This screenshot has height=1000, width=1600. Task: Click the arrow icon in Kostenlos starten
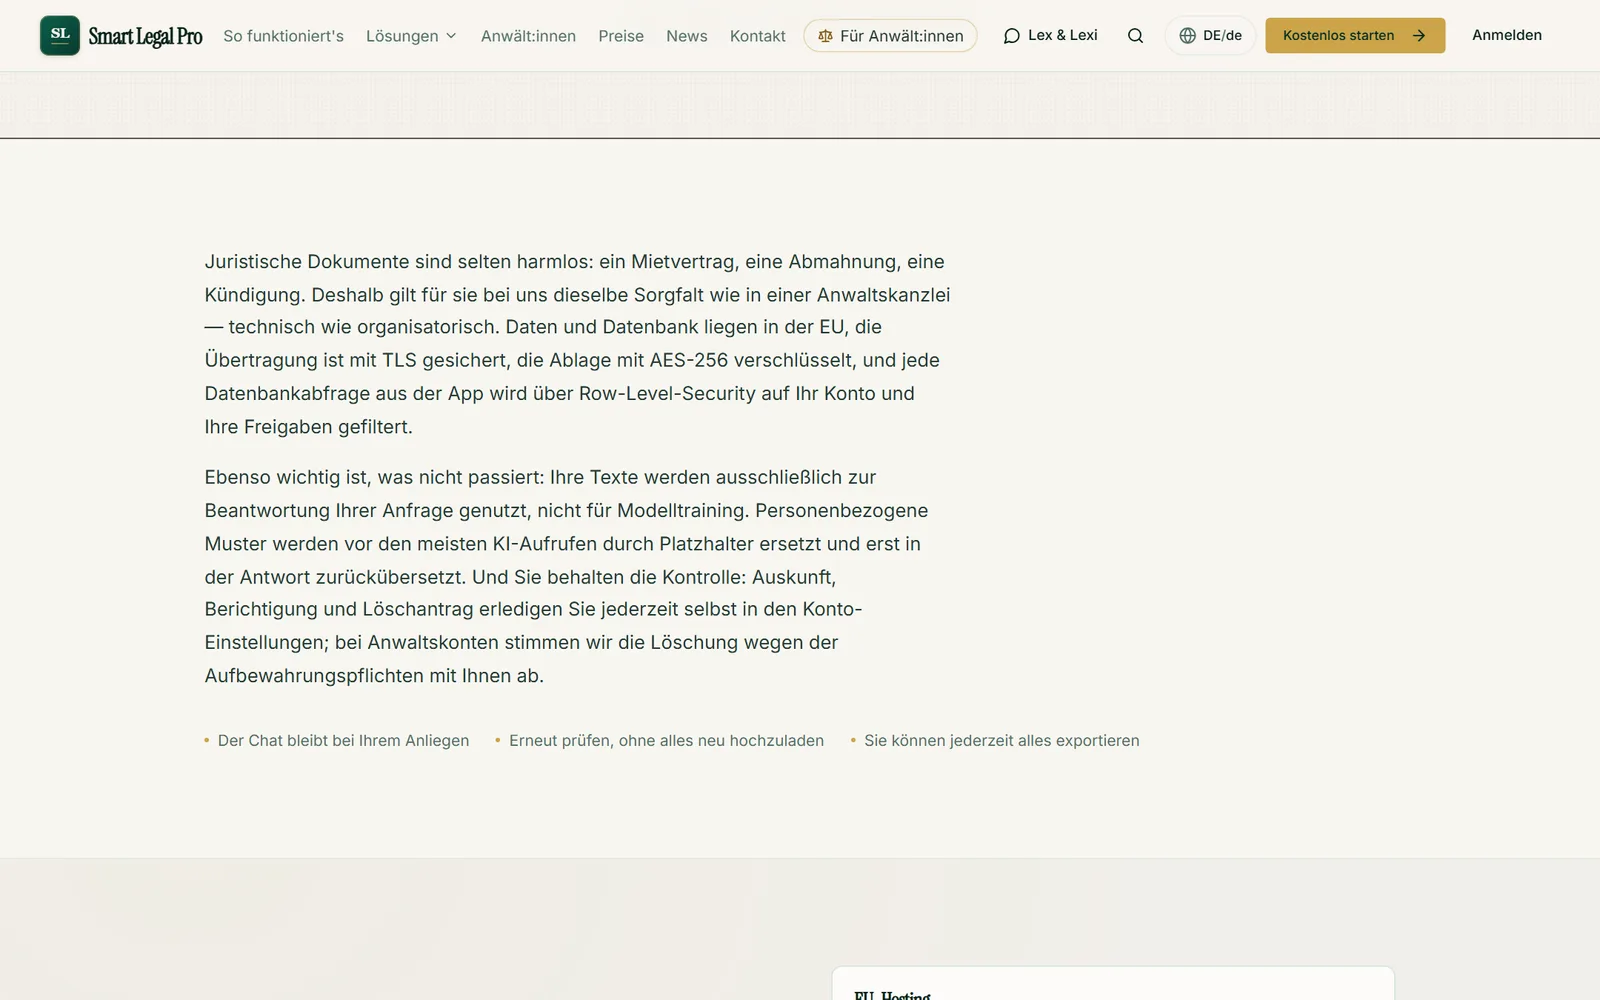tap(1418, 36)
